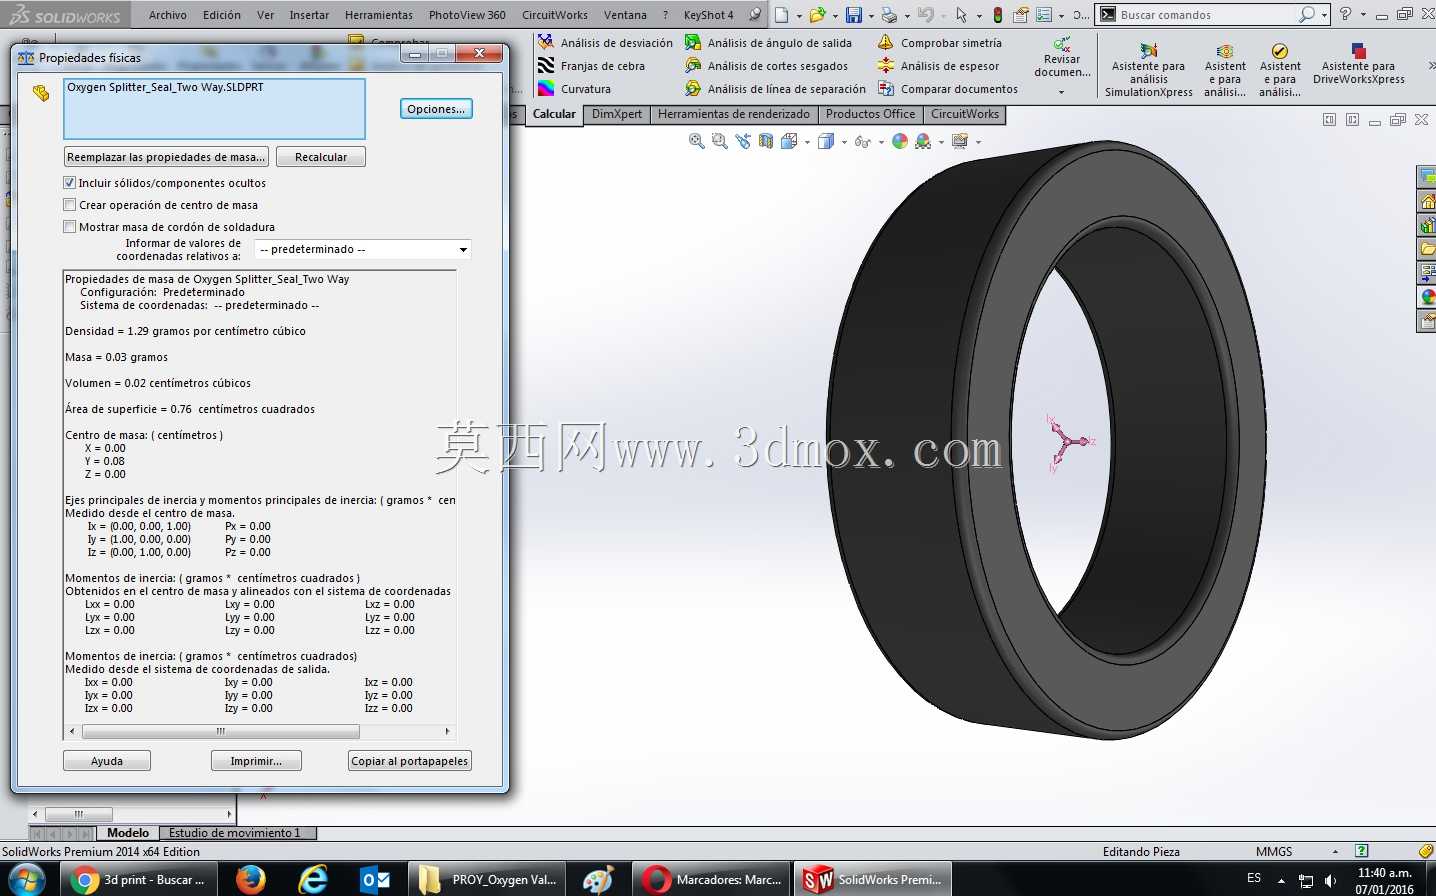This screenshot has height=896, width=1436.
Task: Open the Herramientas menu
Action: pyautogui.click(x=379, y=15)
